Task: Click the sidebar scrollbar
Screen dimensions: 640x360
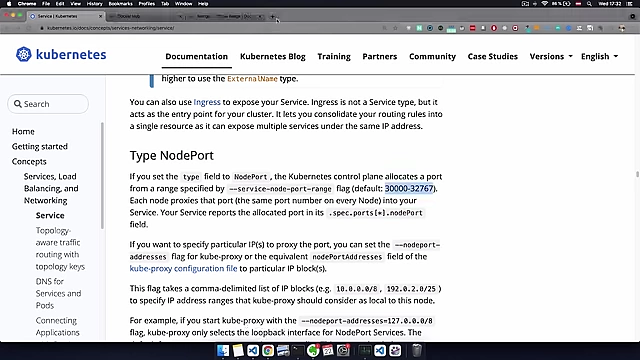Action: tap(102, 176)
